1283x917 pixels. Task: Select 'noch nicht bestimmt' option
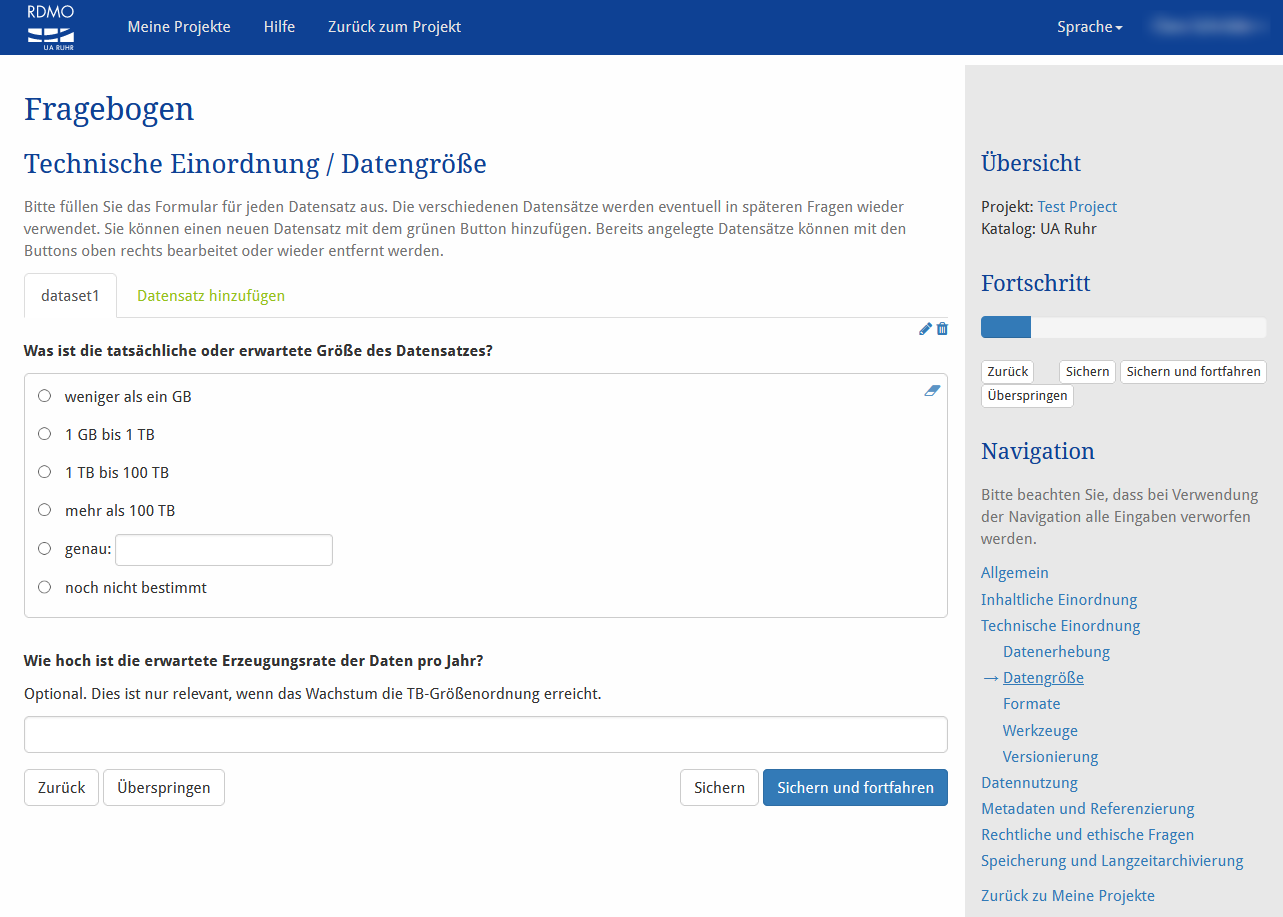[x=44, y=587]
